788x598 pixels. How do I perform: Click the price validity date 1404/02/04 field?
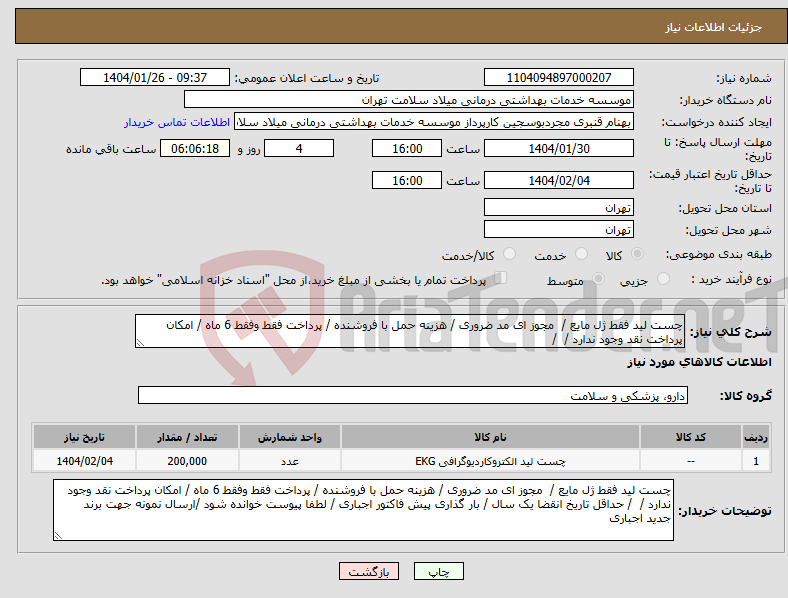click(558, 180)
